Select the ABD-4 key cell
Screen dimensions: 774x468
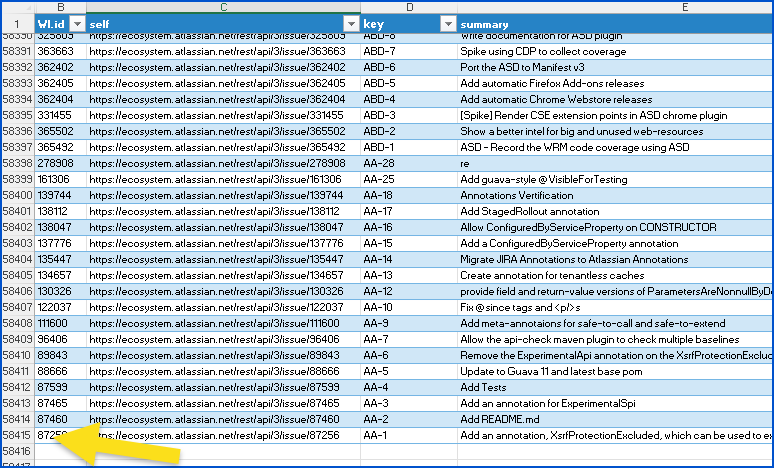tap(409, 99)
